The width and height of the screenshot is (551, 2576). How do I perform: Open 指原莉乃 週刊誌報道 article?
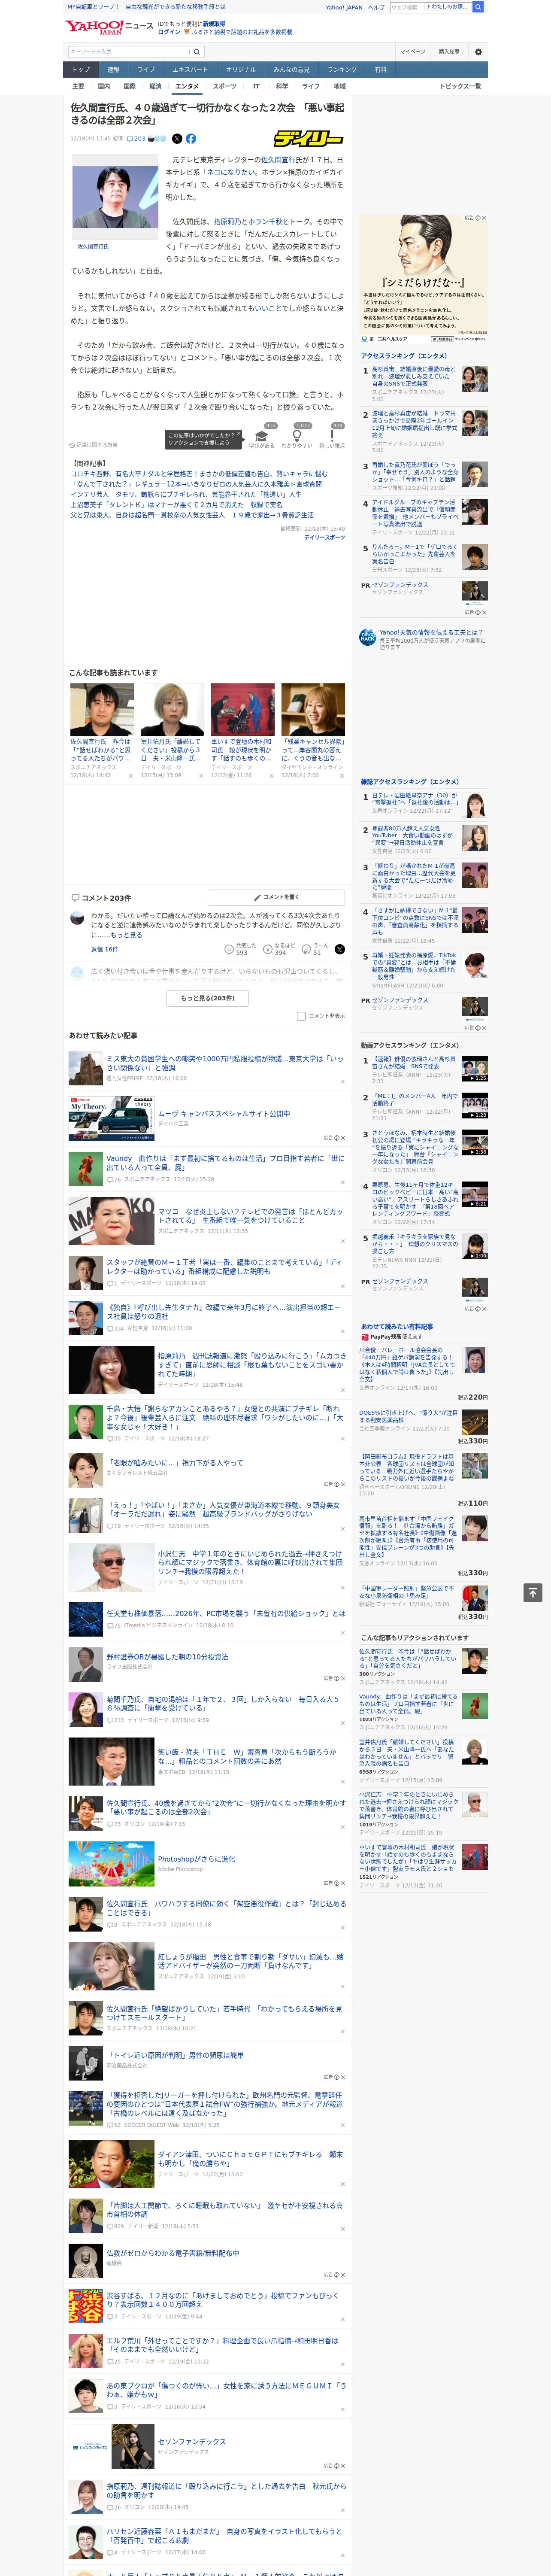point(252,1365)
